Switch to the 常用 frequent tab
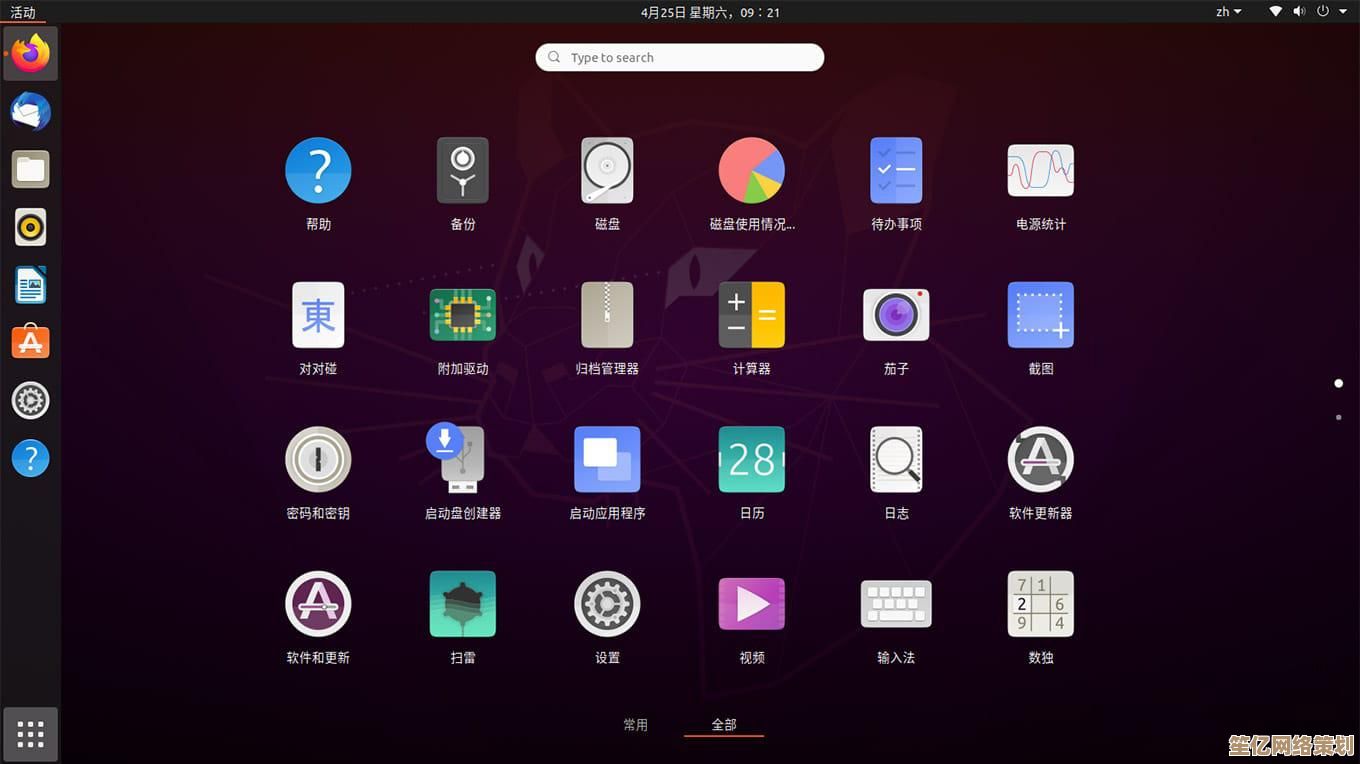Viewport: 1360px width, 764px height. (x=636, y=725)
